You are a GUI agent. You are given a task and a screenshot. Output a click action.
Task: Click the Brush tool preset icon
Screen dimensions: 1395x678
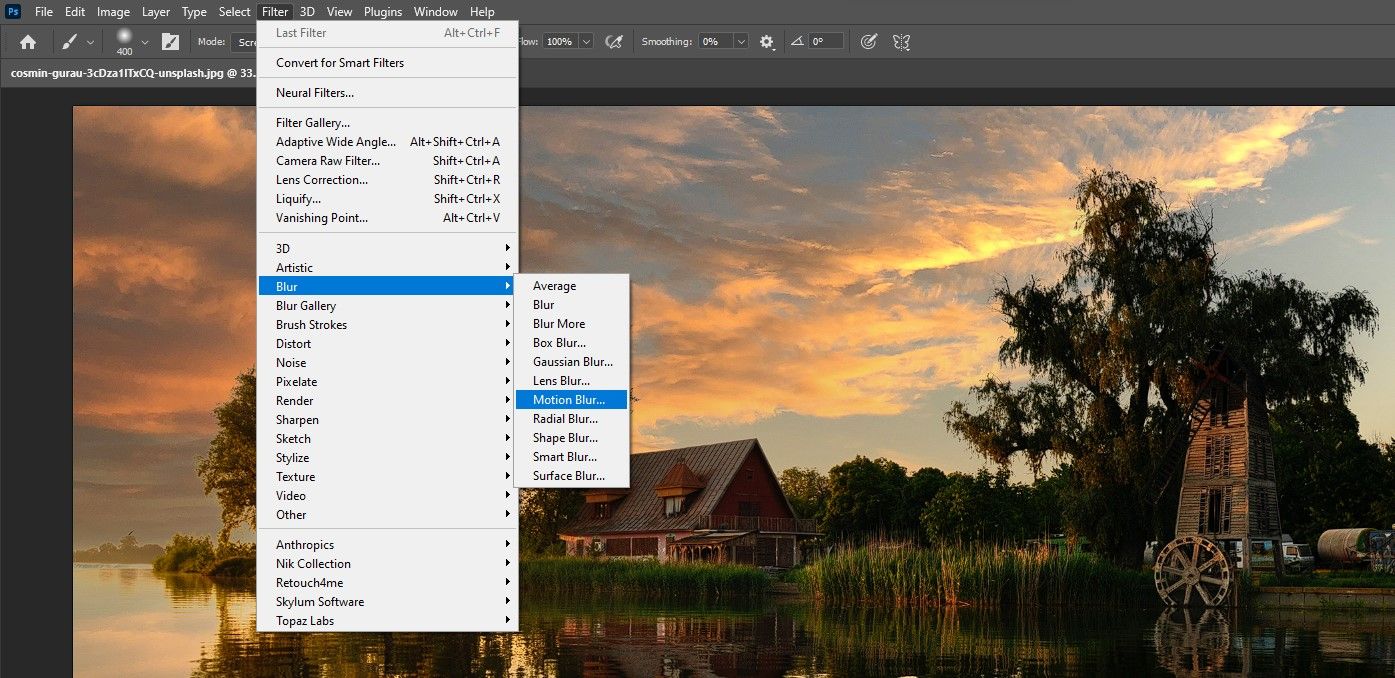(70, 42)
